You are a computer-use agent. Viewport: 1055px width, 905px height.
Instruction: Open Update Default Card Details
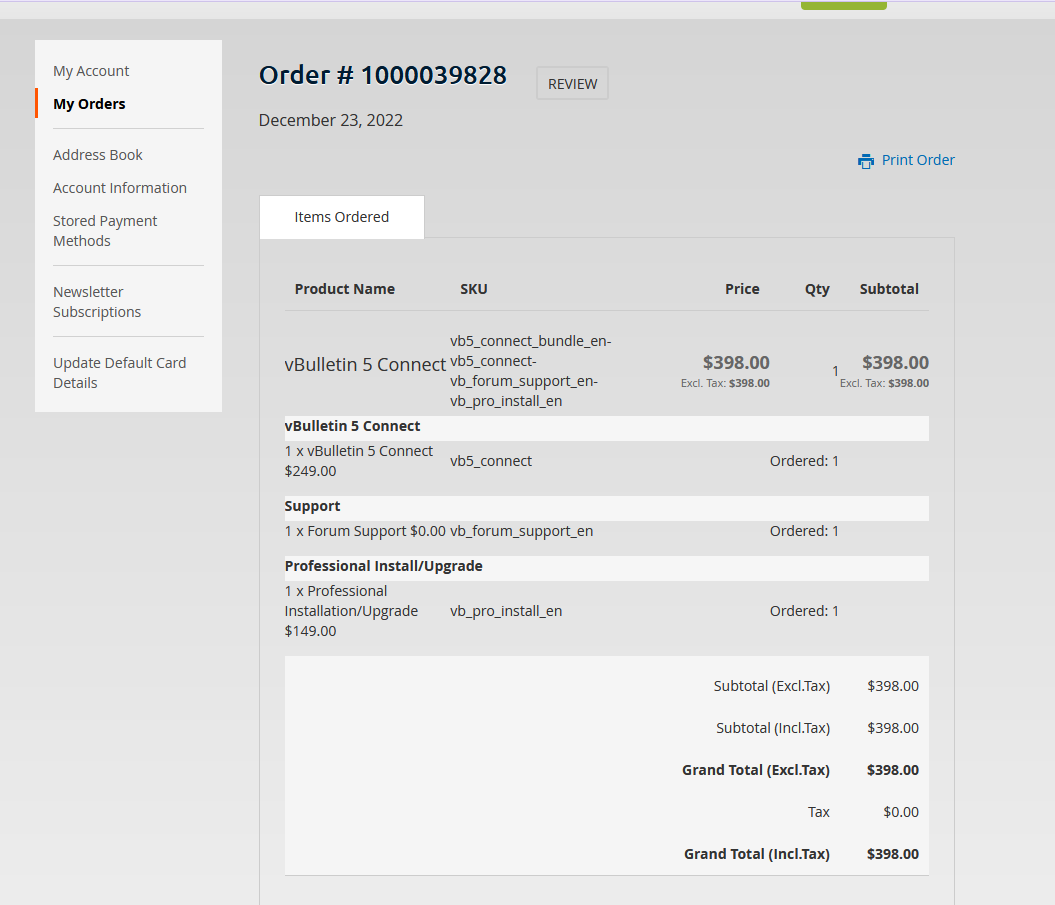pos(120,373)
